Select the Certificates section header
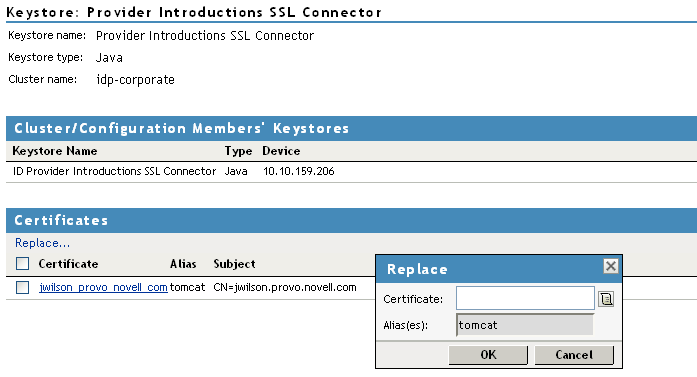The image size is (697, 377). pyautogui.click(x=351, y=220)
